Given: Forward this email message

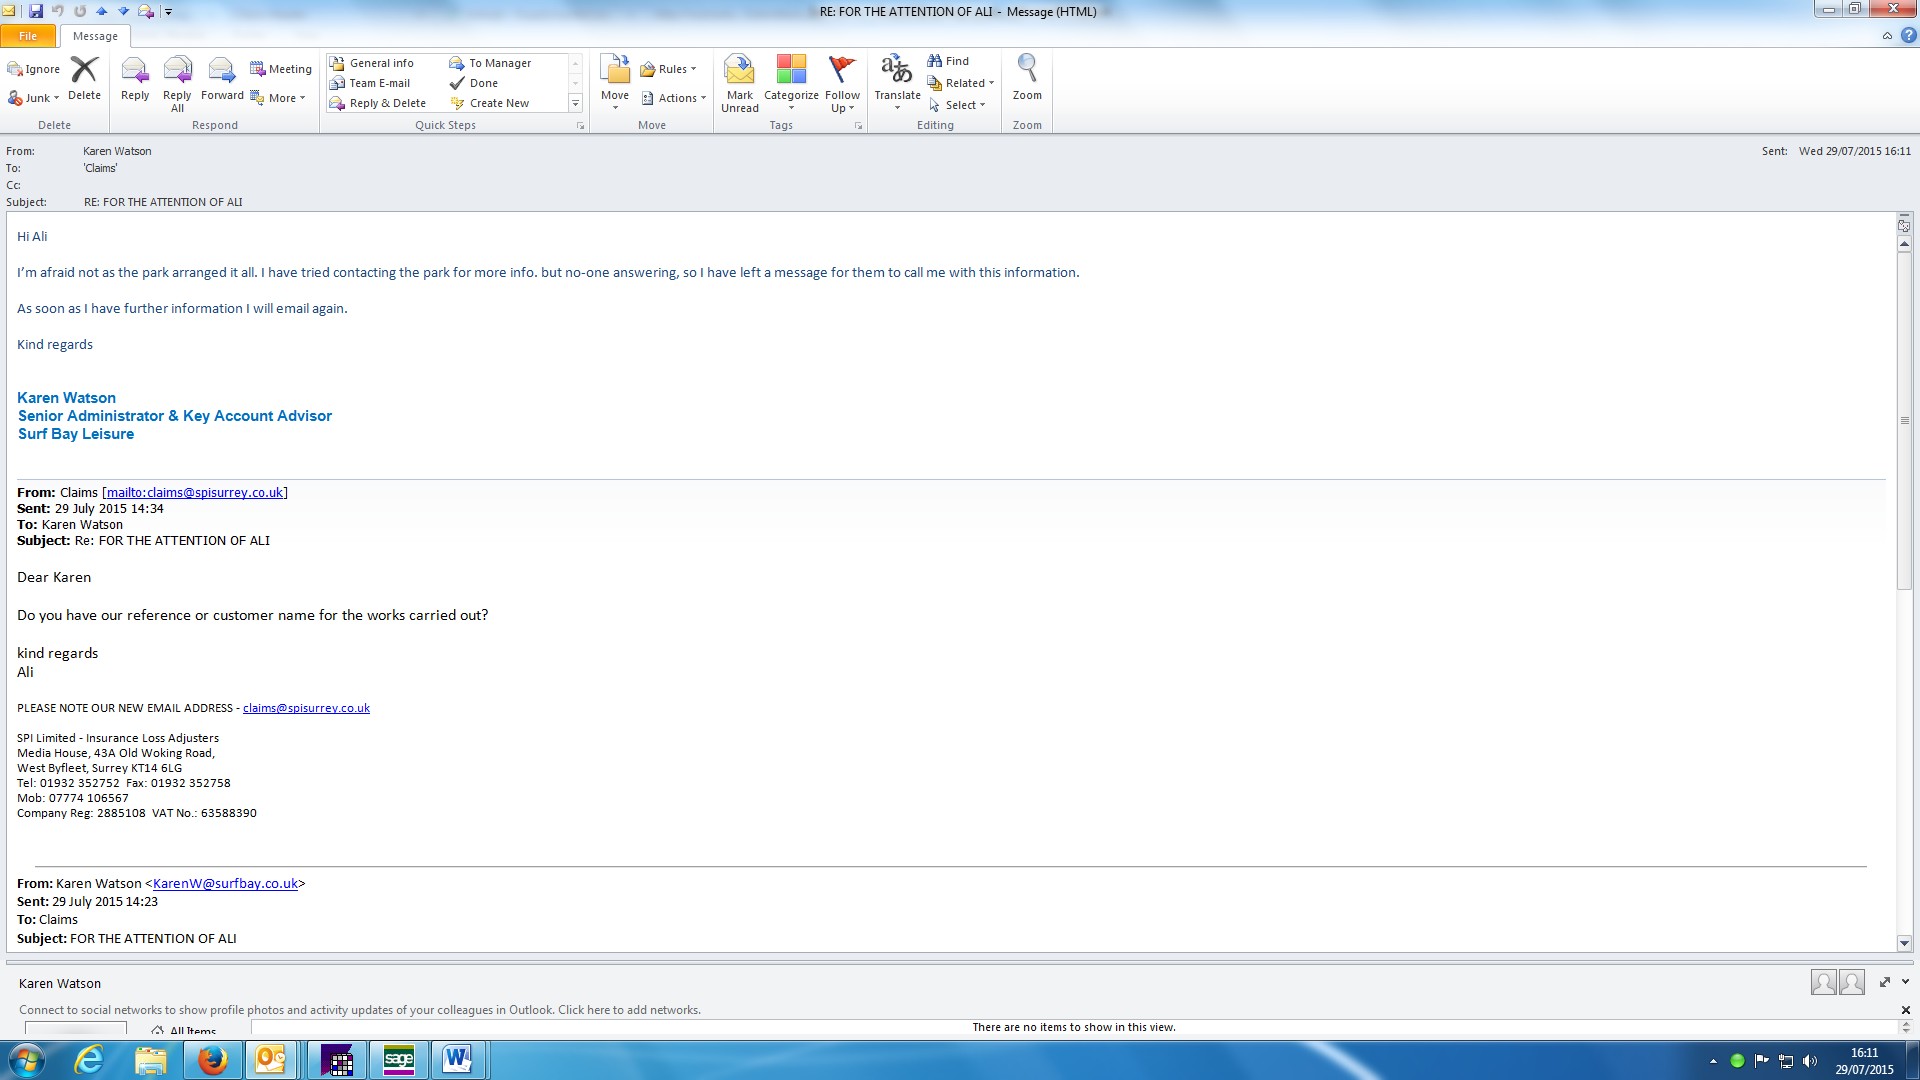Looking at the screenshot, I should [222, 79].
